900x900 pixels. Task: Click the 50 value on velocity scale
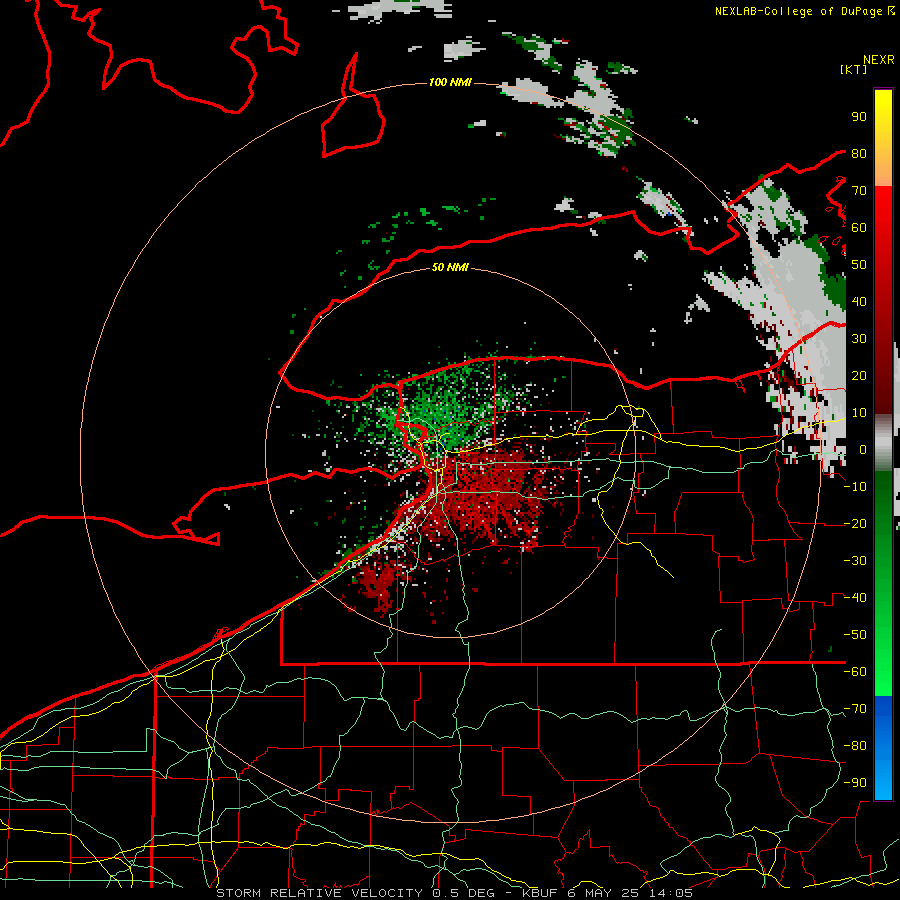click(859, 265)
